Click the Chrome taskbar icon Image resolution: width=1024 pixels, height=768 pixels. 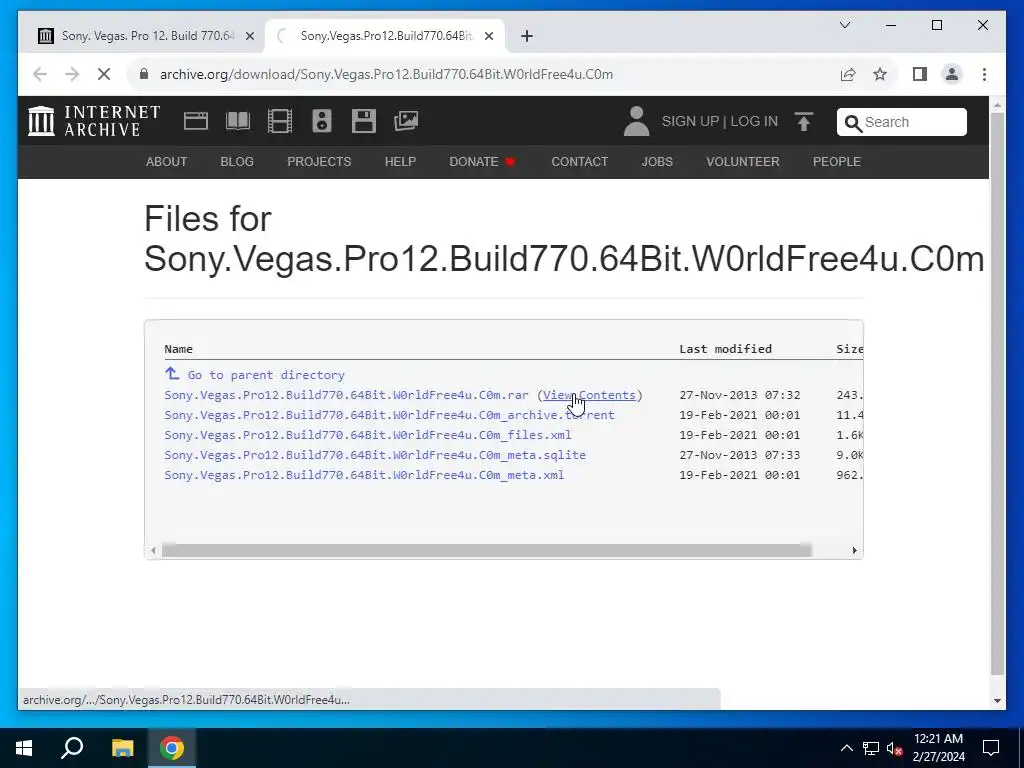click(172, 748)
